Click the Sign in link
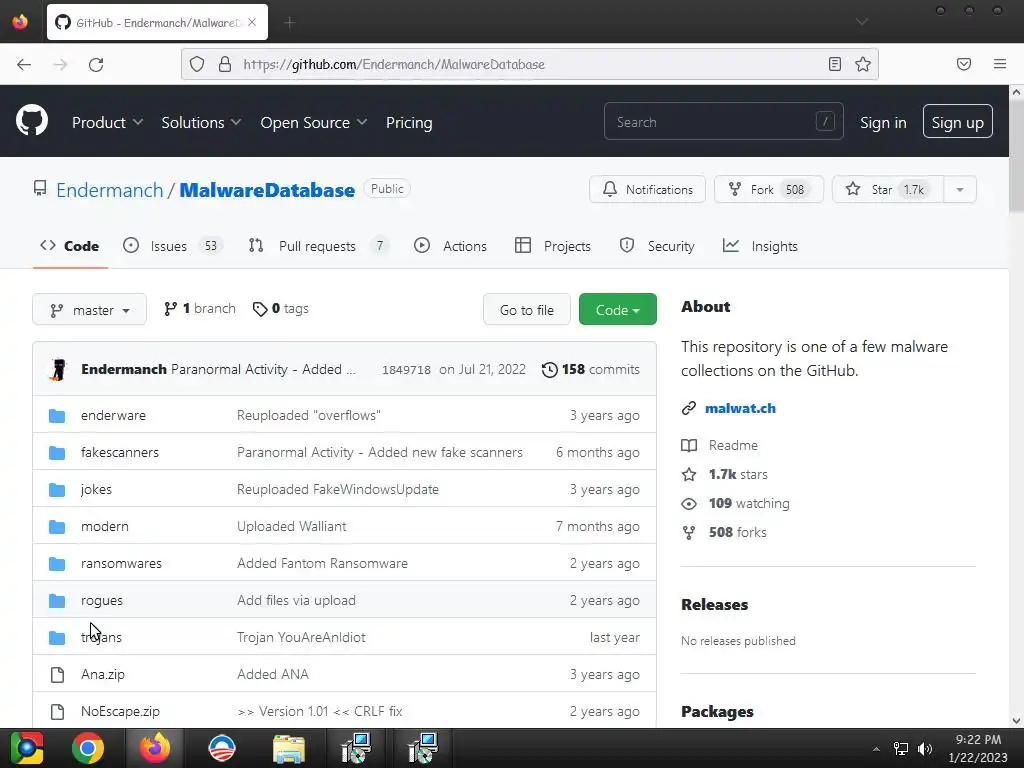 coord(883,122)
